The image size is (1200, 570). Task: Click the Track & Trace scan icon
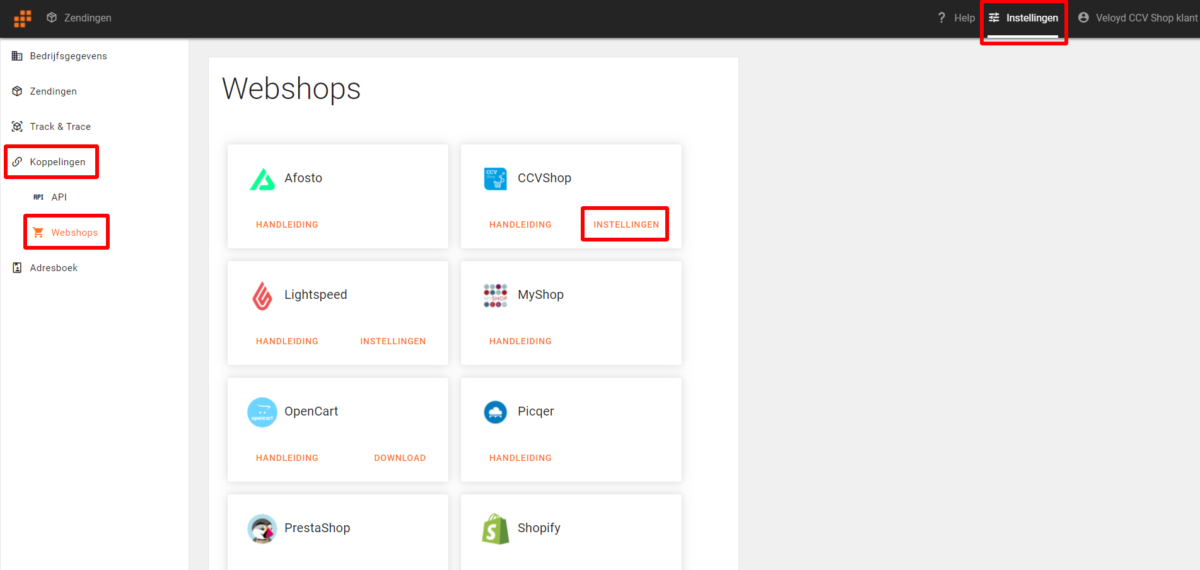17,127
